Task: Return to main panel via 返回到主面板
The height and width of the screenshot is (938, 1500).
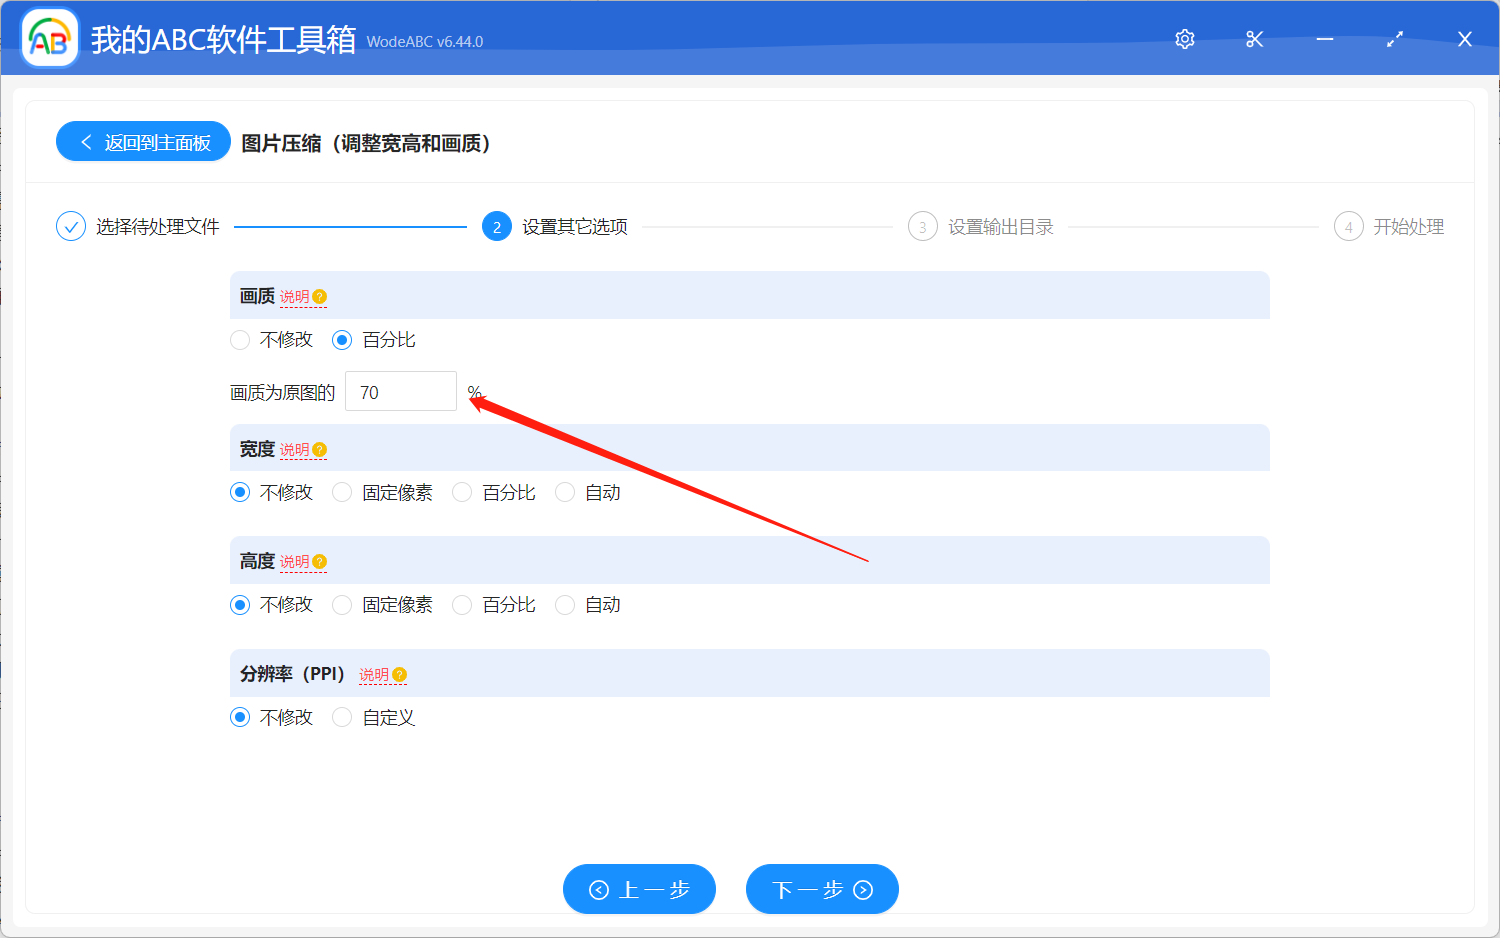Action: (x=144, y=142)
